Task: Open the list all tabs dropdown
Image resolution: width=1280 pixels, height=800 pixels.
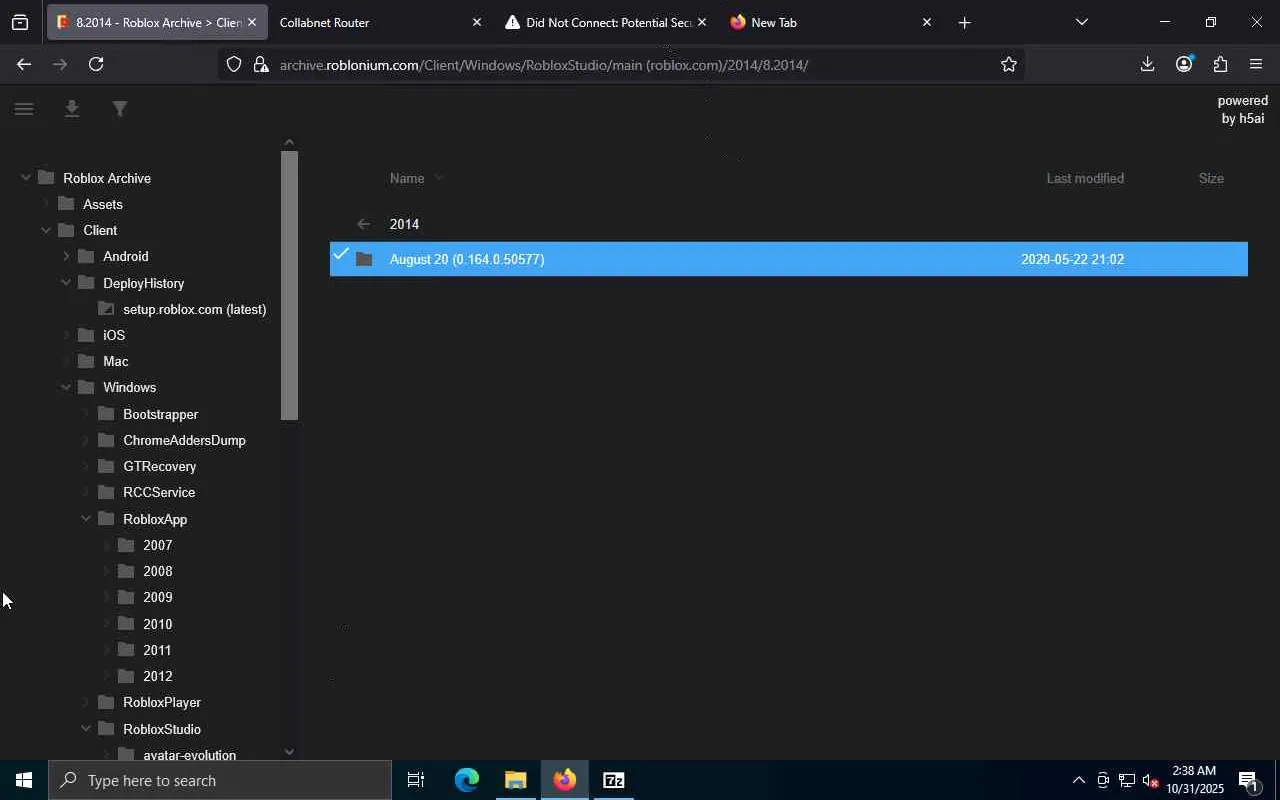Action: 1081,22
